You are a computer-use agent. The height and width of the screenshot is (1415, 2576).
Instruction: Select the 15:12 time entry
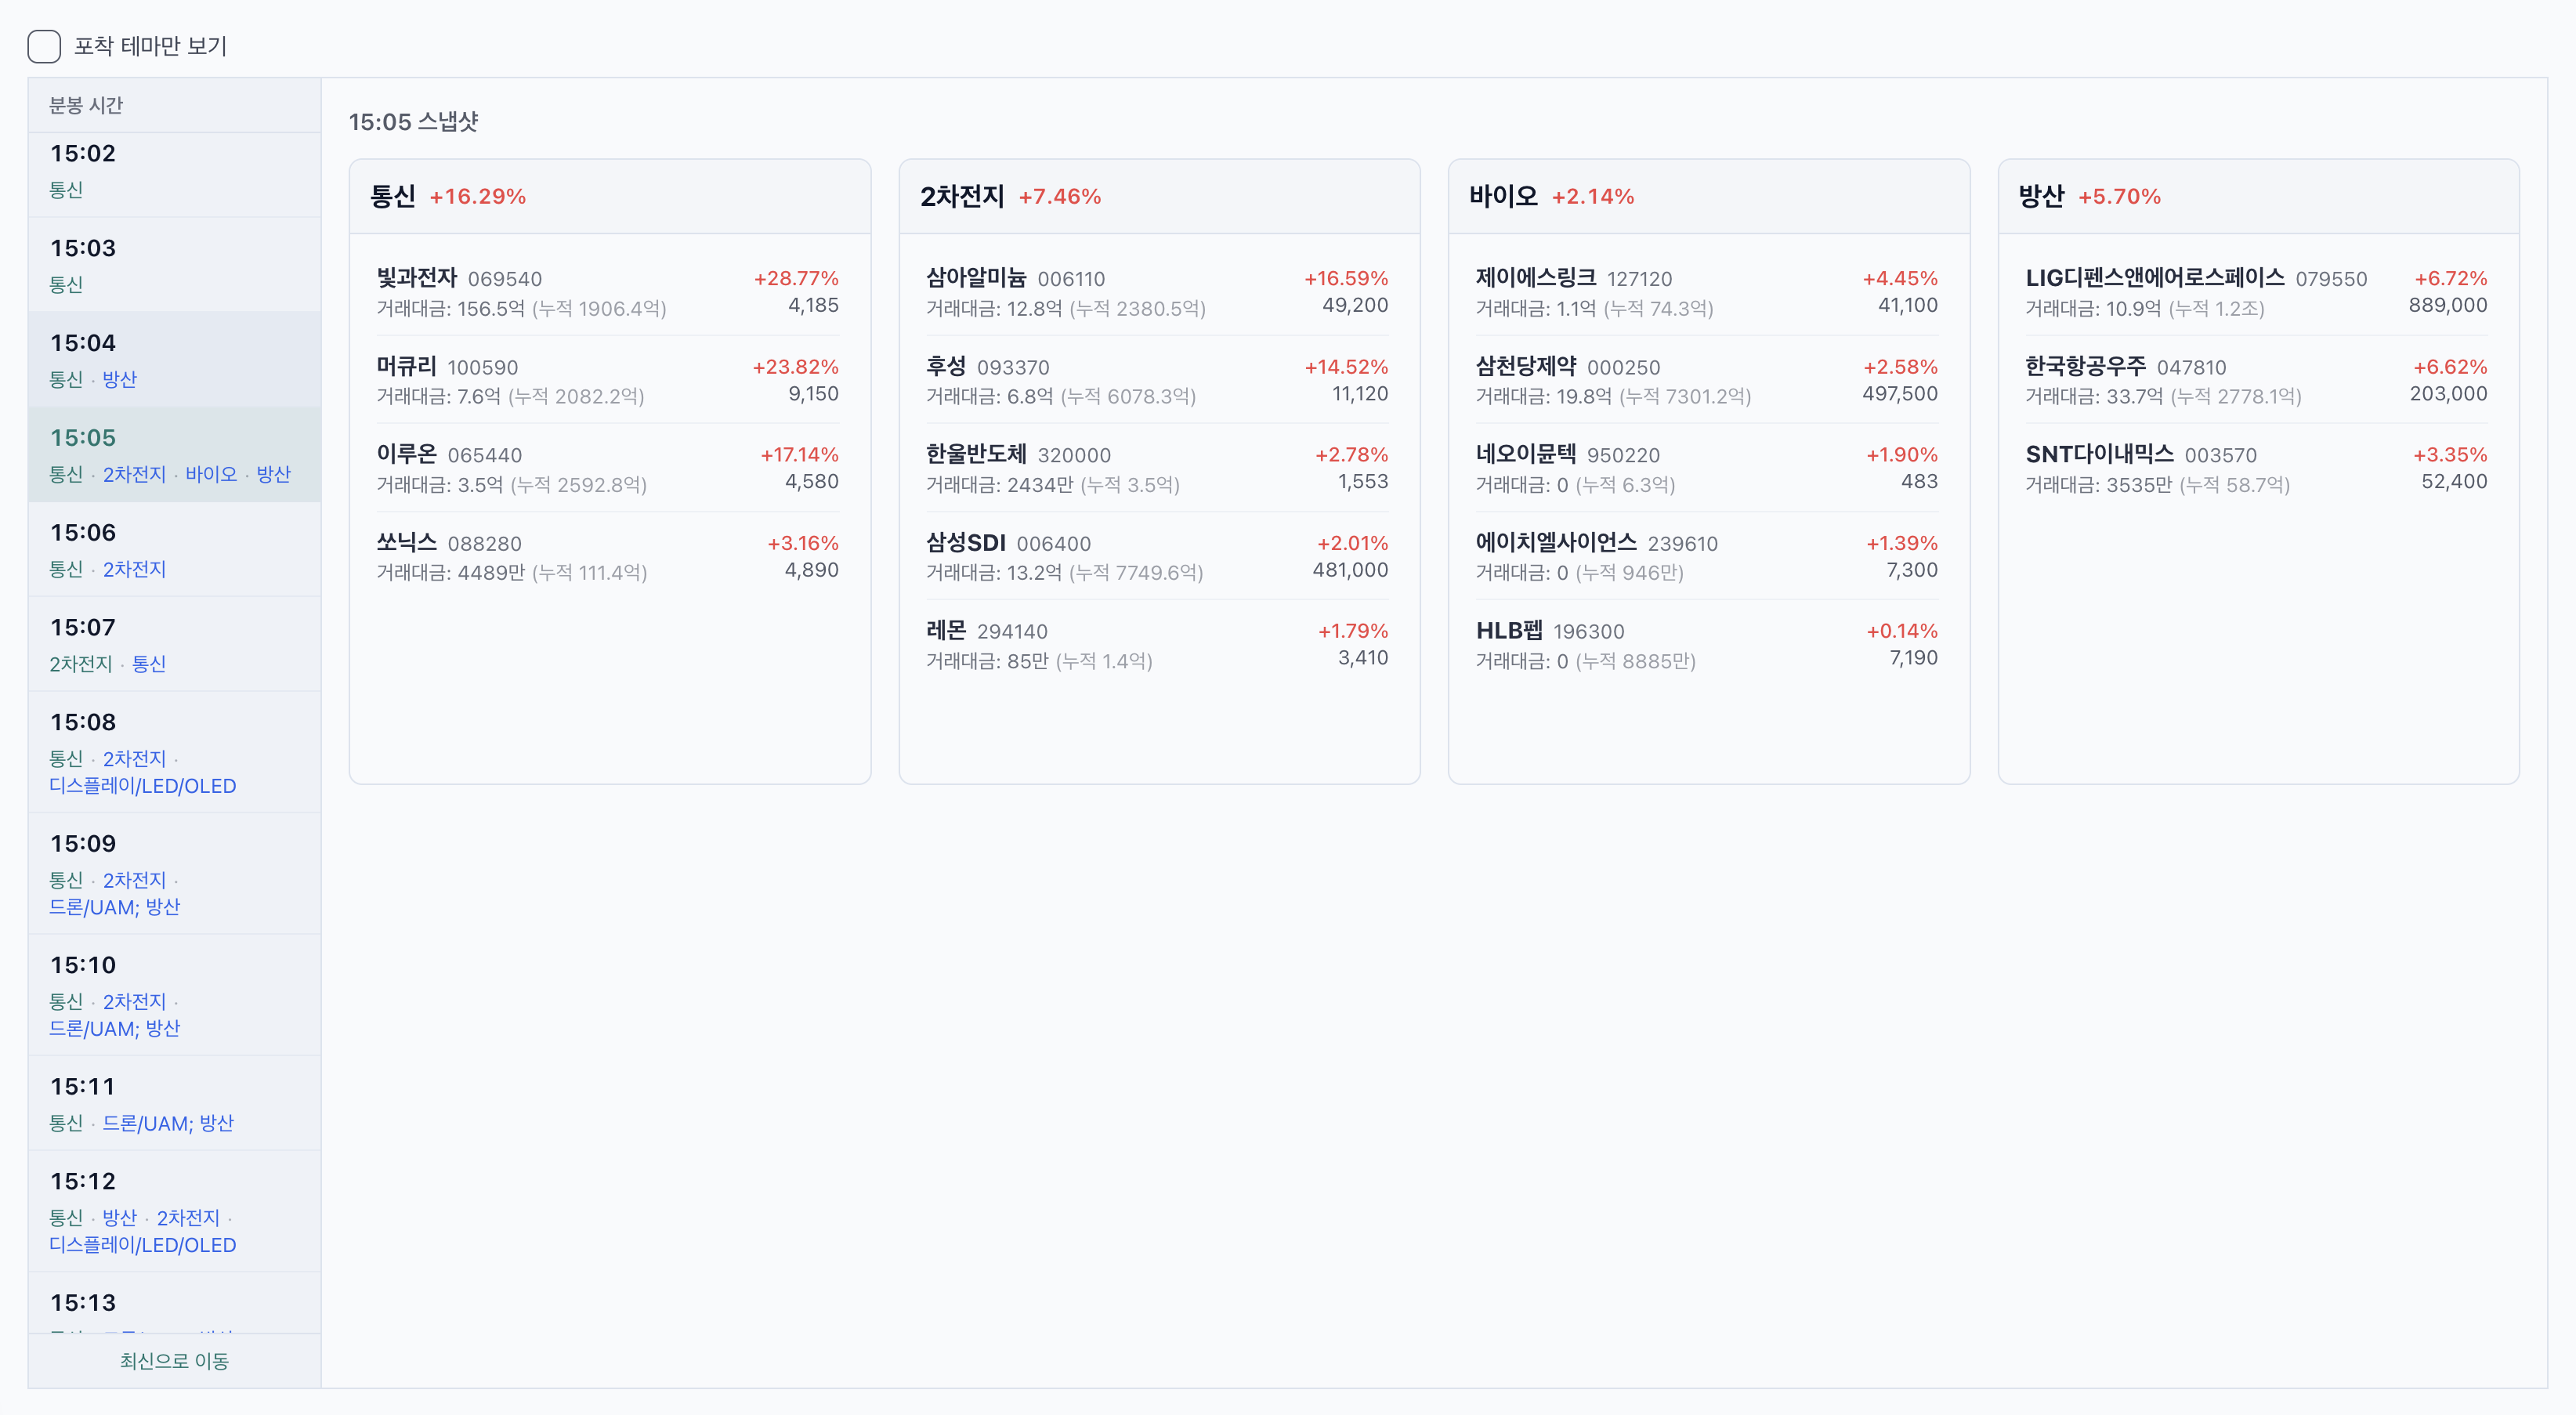(174, 1211)
